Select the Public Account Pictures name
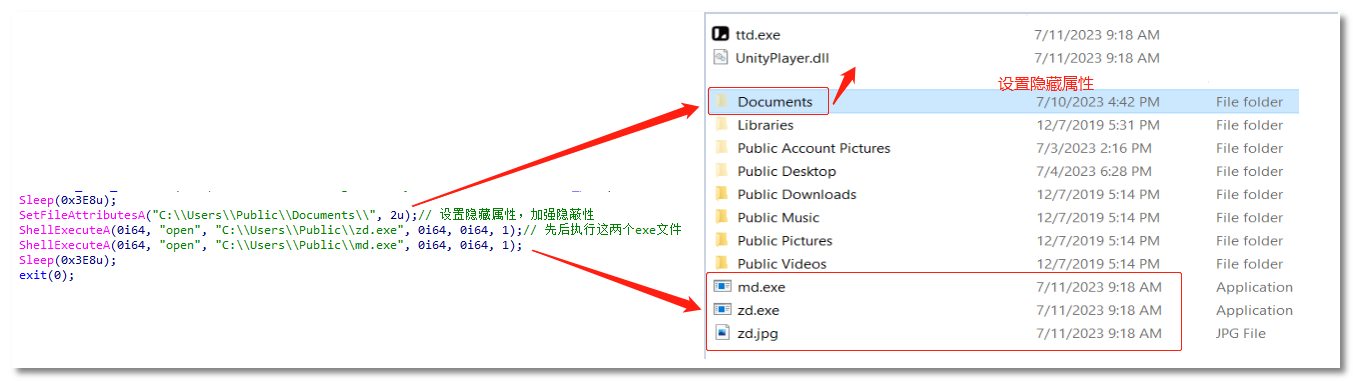This screenshot has width=1353, height=381. point(814,148)
